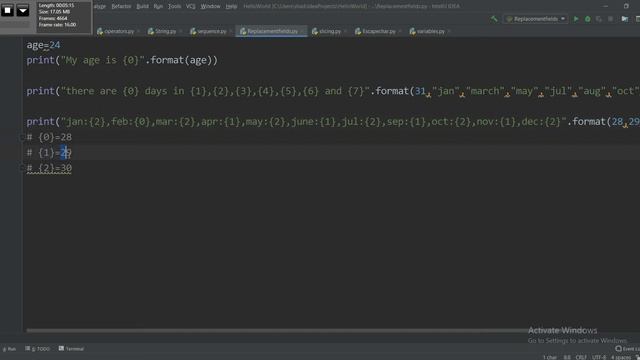
Task: Open the Refactor menu
Action: tap(121, 6)
